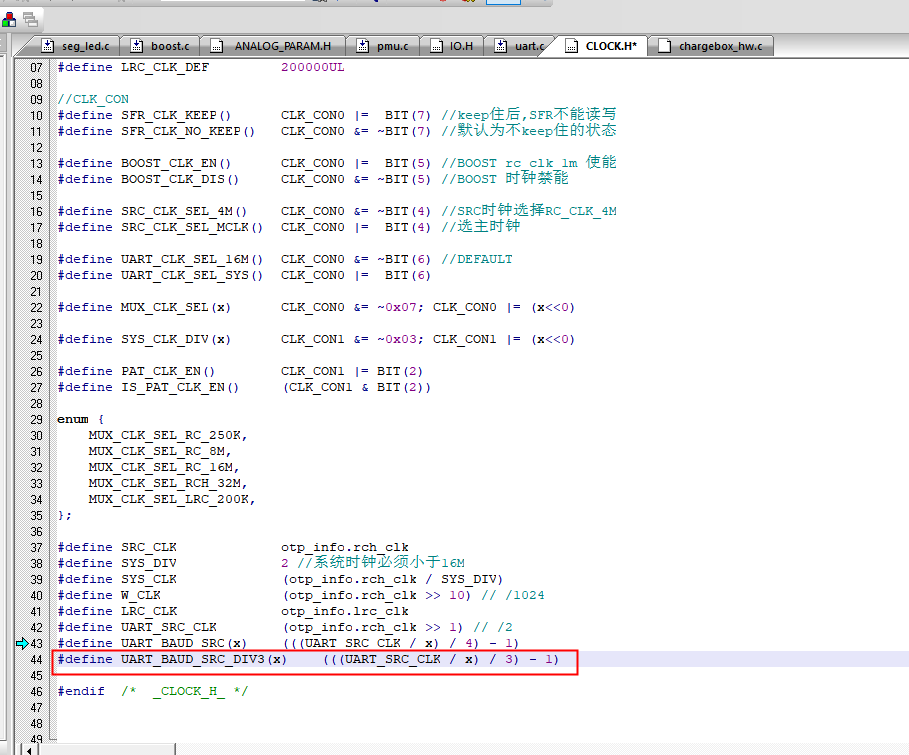909x755 pixels.
Task: Click the horizontal scrollbar left arrow
Action: 28,750
